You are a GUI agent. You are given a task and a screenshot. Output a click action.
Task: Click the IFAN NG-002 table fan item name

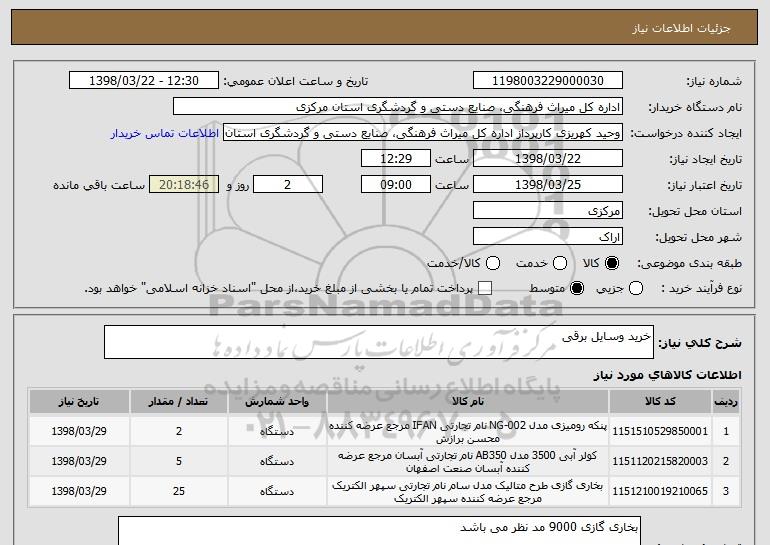click(468, 432)
